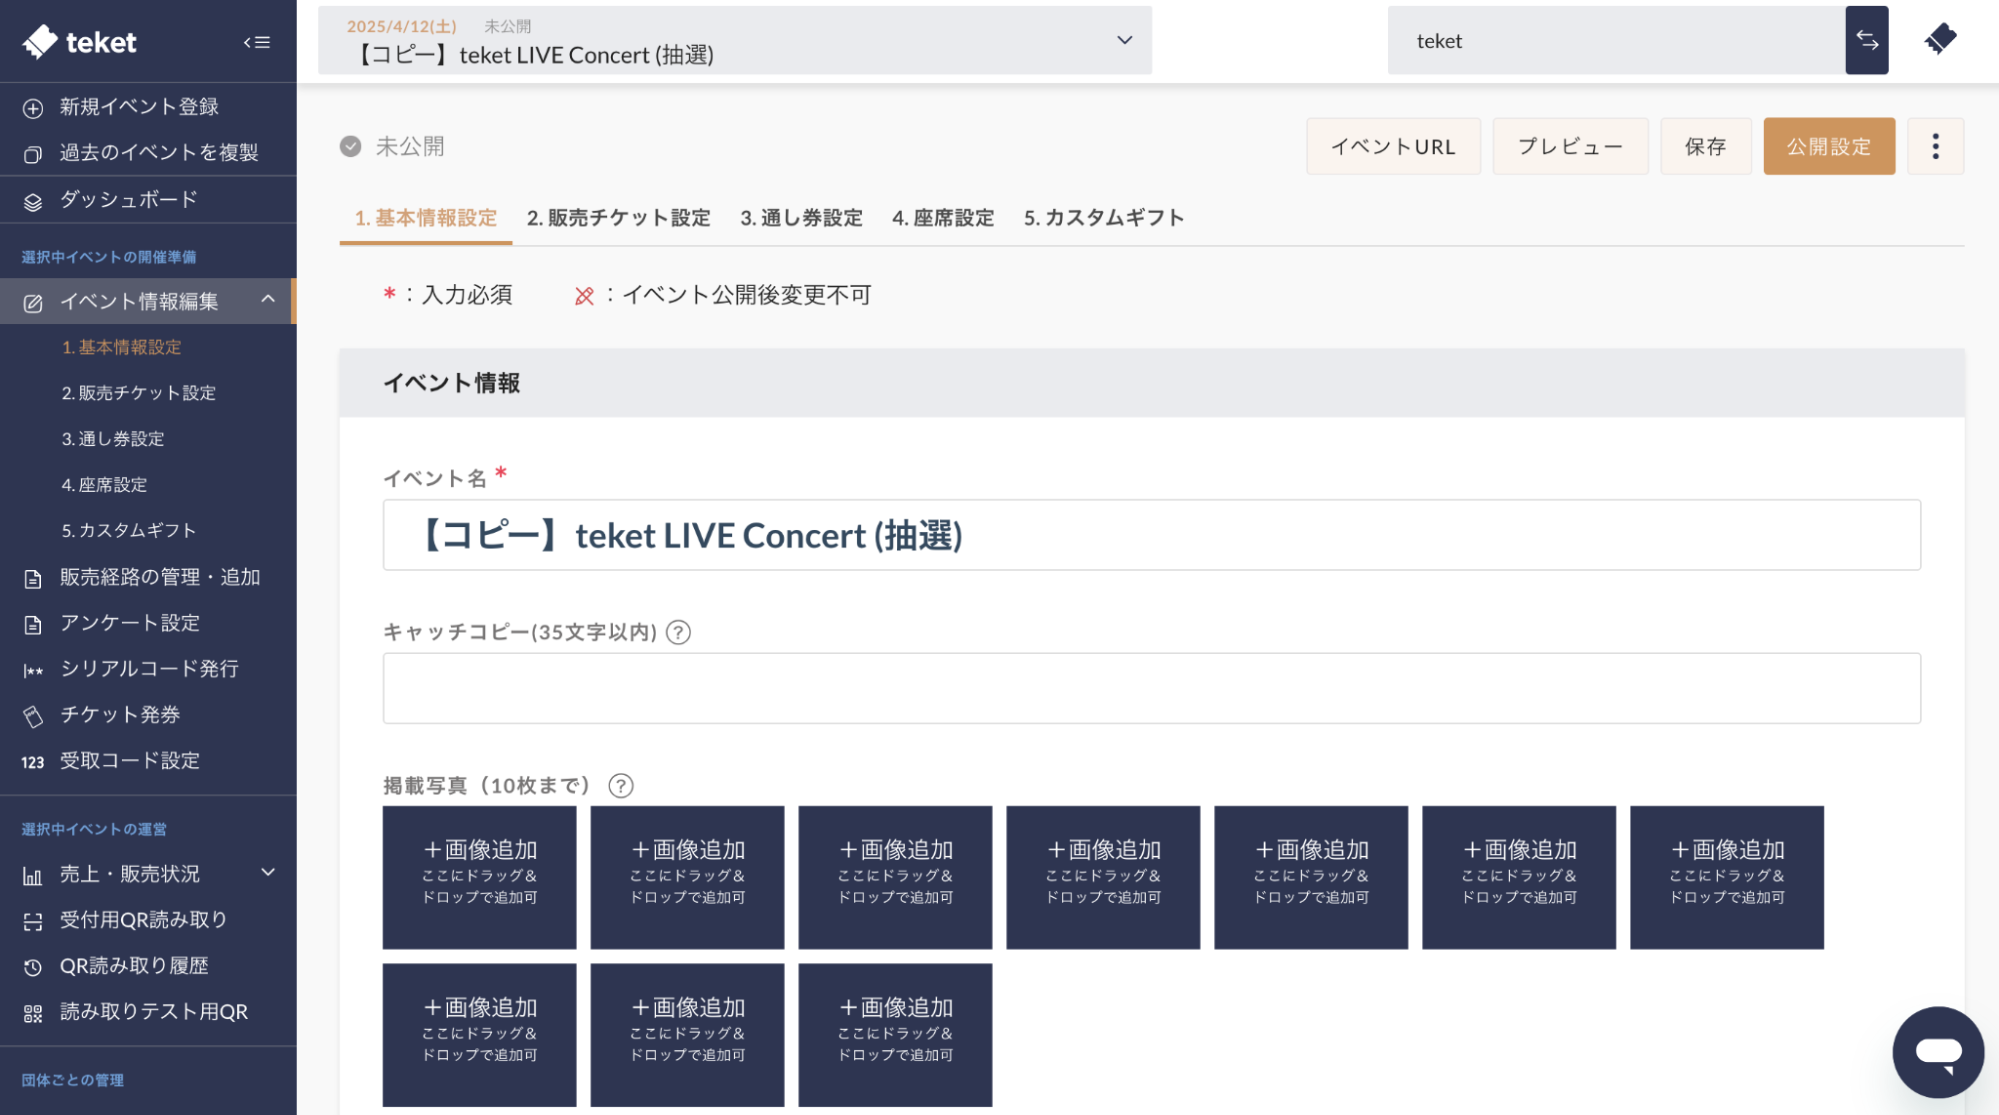Click the 読み取りテスト用QR code icon
Viewport: 1999px width, 1115px height.
click(x=31, y=1011)
